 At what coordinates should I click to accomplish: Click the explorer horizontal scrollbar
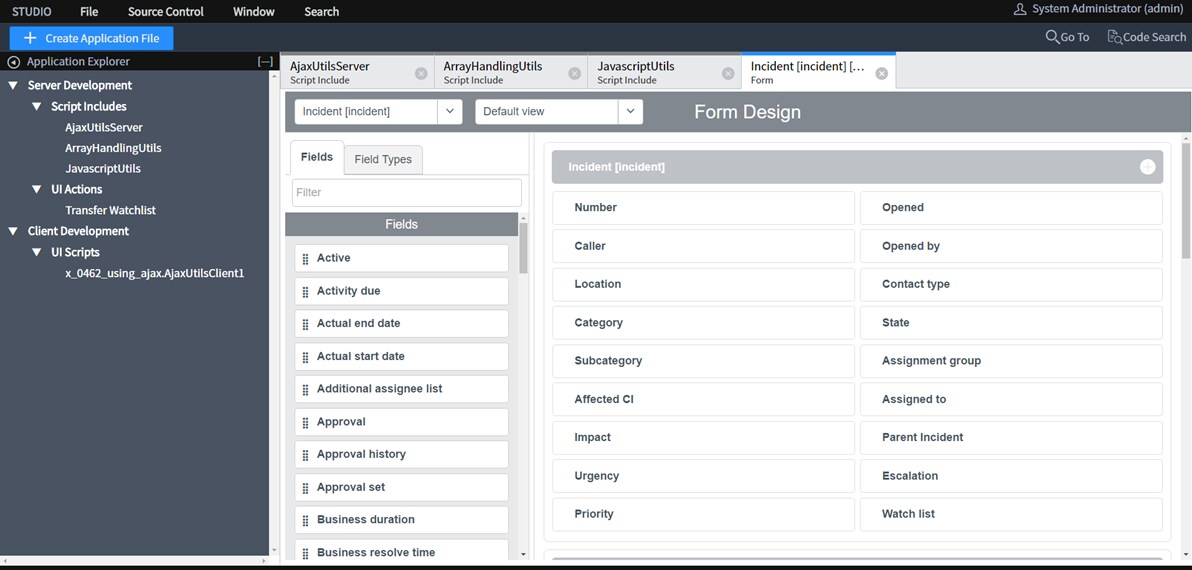click(135, 561)
